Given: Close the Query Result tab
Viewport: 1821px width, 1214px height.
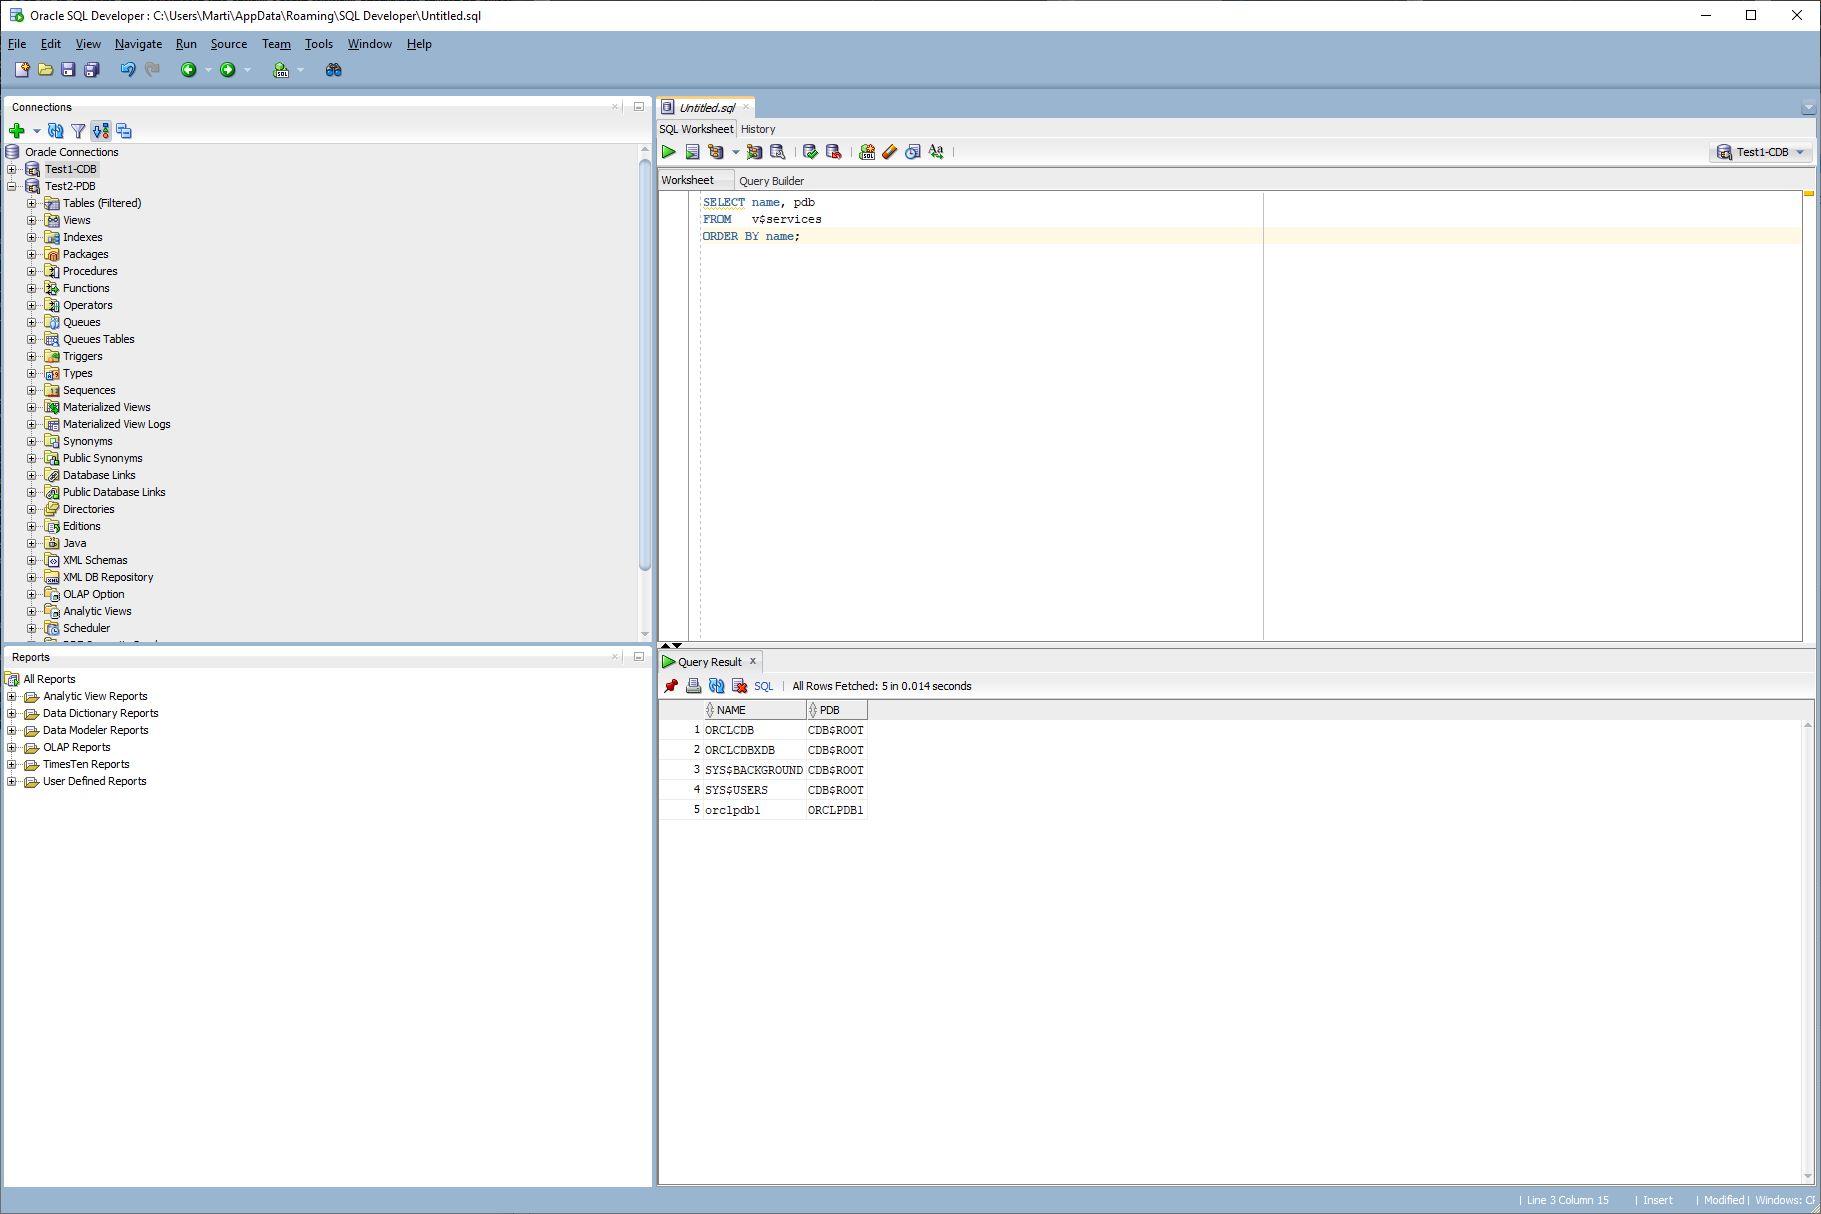Looking at the screenshot, I should tap(753, 661).
